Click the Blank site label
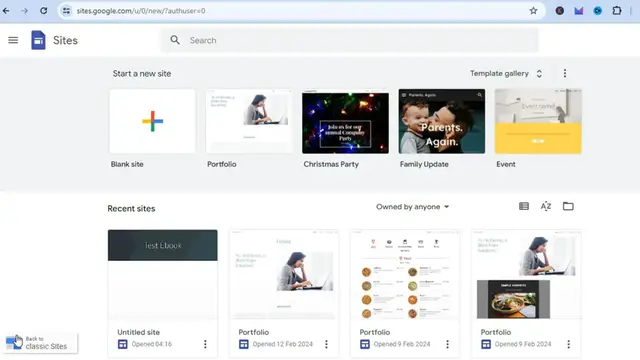The image size is (640, 360). [x=127, y=164]
